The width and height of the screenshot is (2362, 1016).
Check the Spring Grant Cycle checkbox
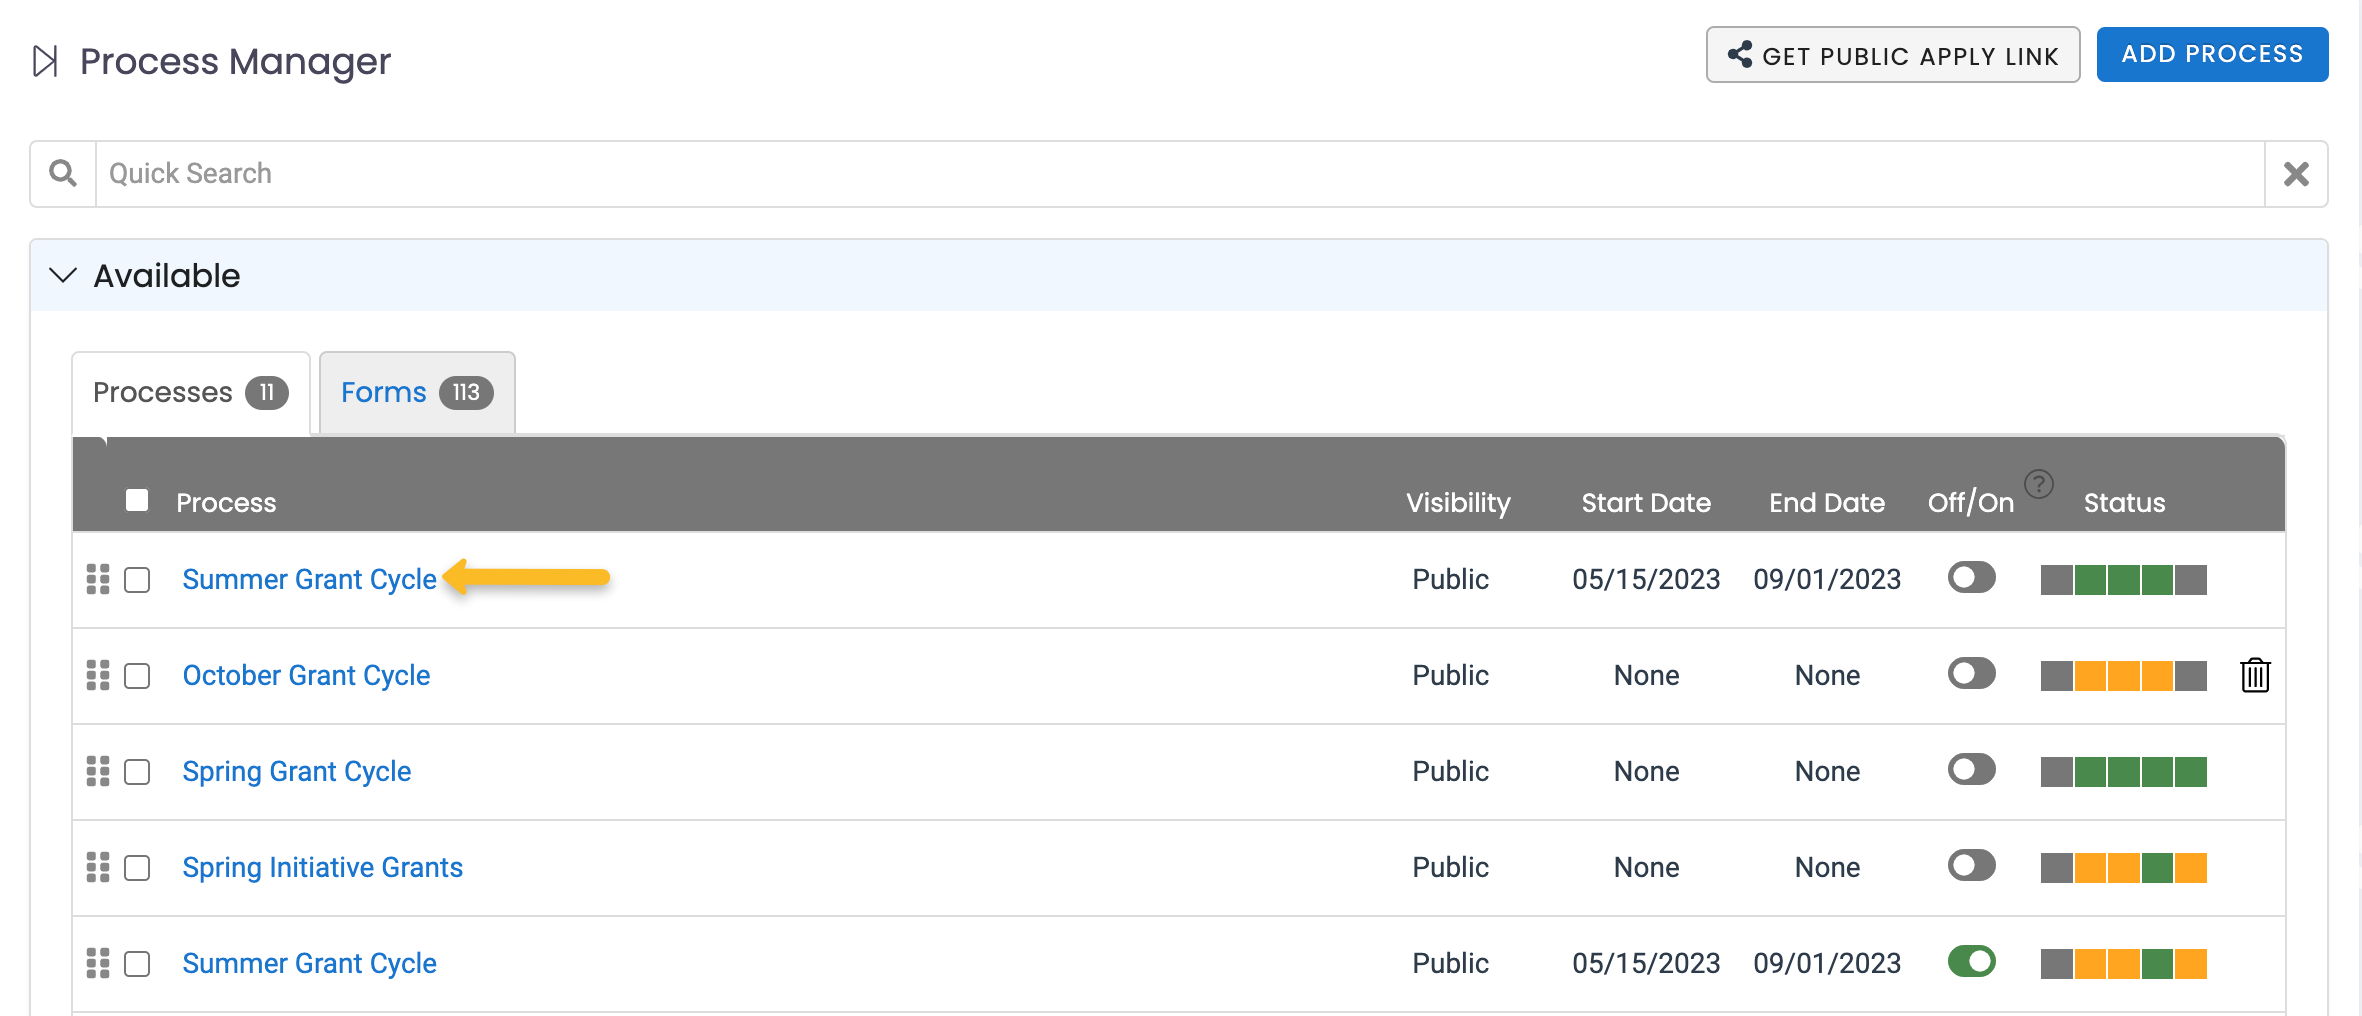pyautogui.click(x=137, y=772)
